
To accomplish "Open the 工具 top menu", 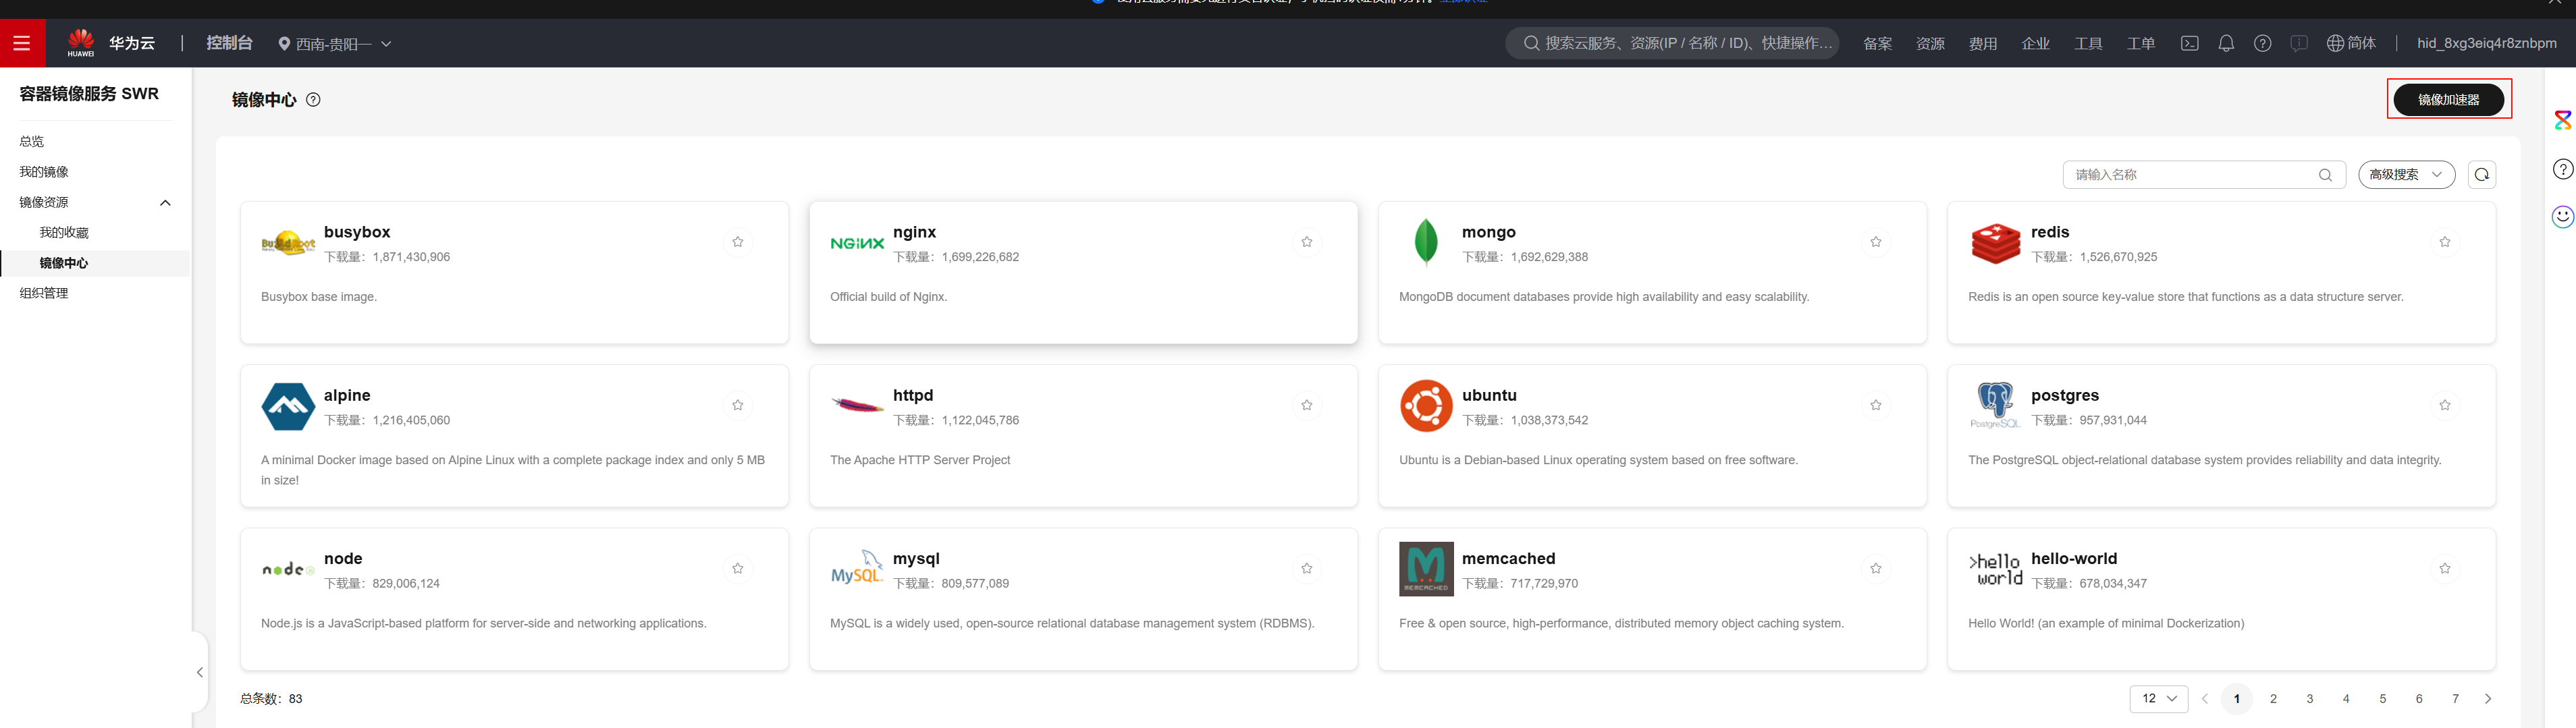I will (x=2088, y=44).
